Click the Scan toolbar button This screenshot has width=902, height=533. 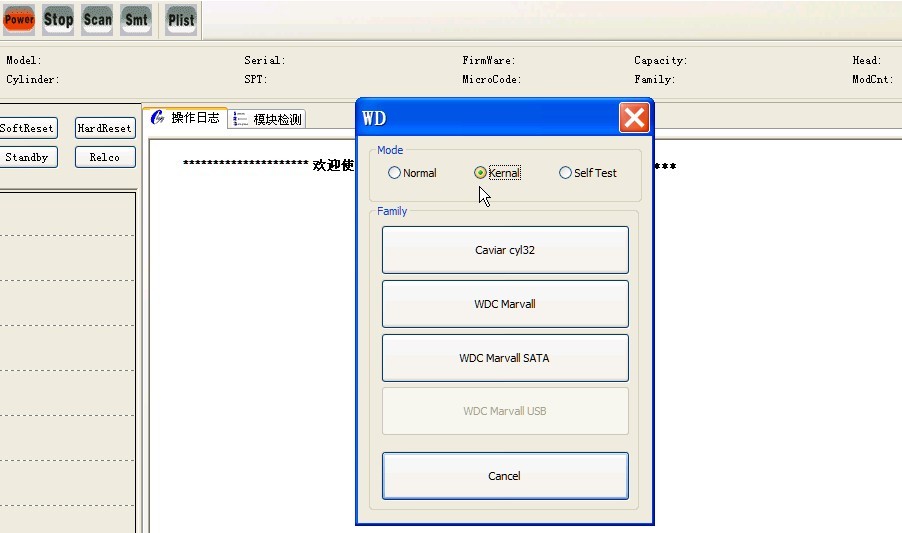click(97, 20)
